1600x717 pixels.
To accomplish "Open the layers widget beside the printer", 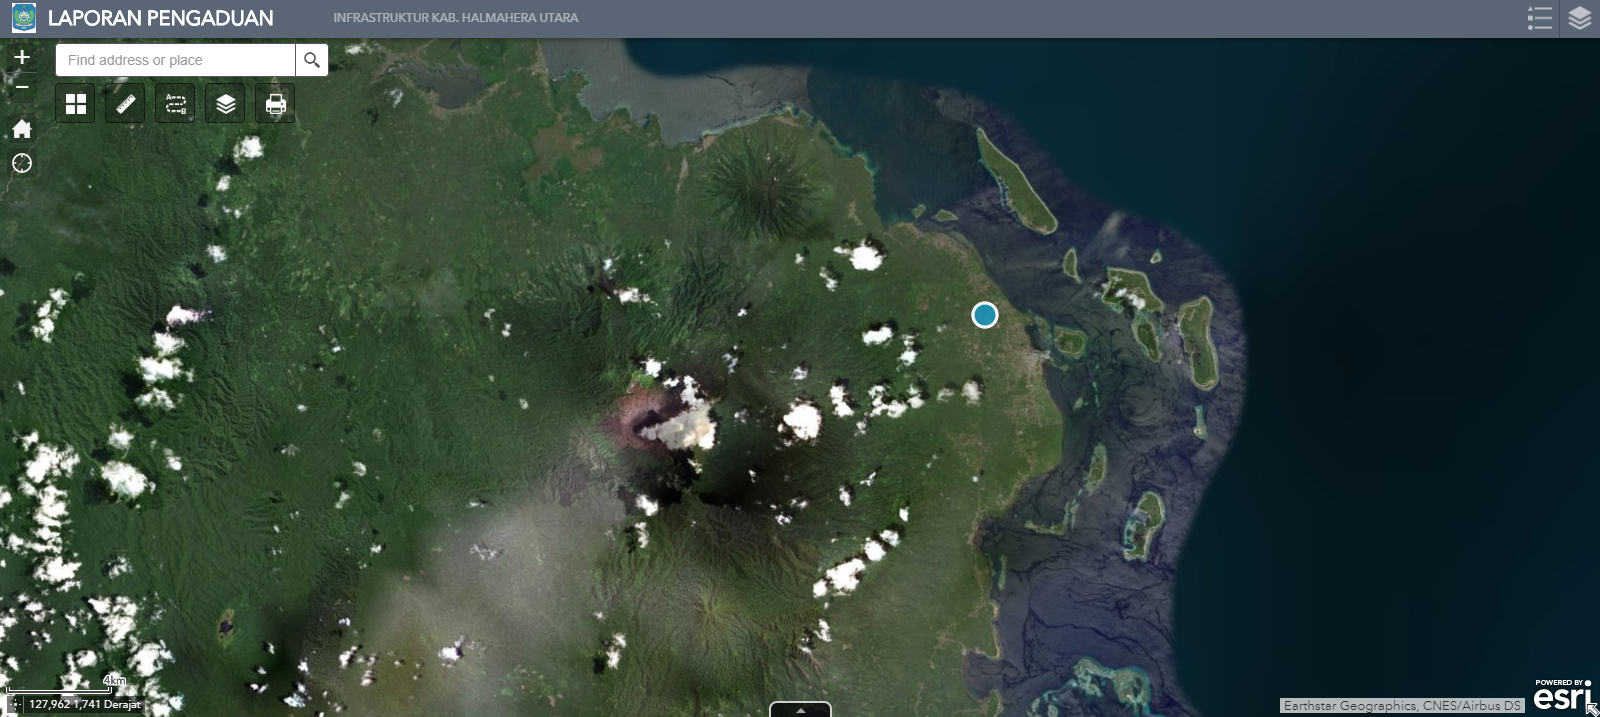I will click(226, 104).
